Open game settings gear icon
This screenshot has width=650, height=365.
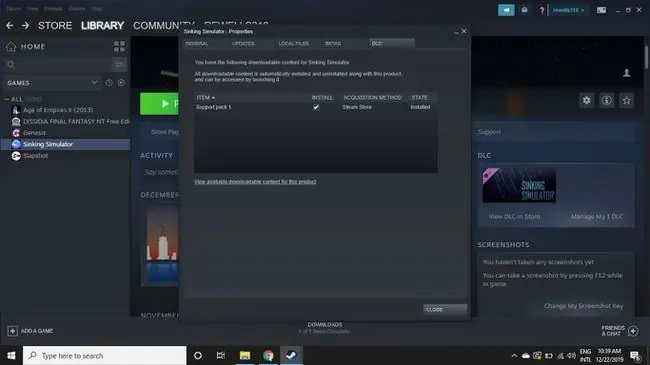click(587, 100)
